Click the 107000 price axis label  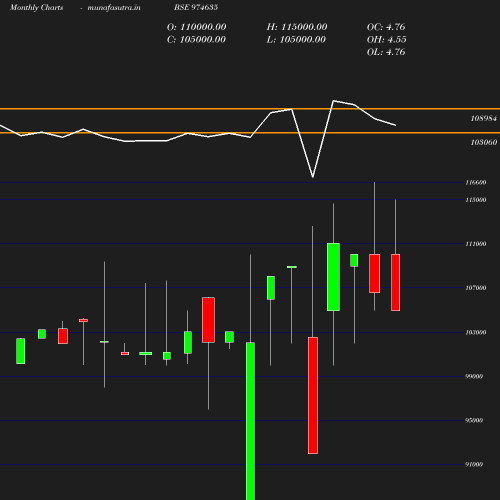coord(476,288)
